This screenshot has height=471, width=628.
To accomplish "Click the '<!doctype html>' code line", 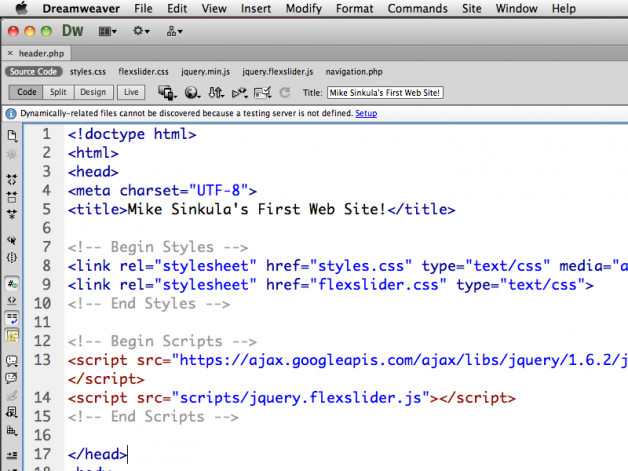I will [x=132, y=134].
